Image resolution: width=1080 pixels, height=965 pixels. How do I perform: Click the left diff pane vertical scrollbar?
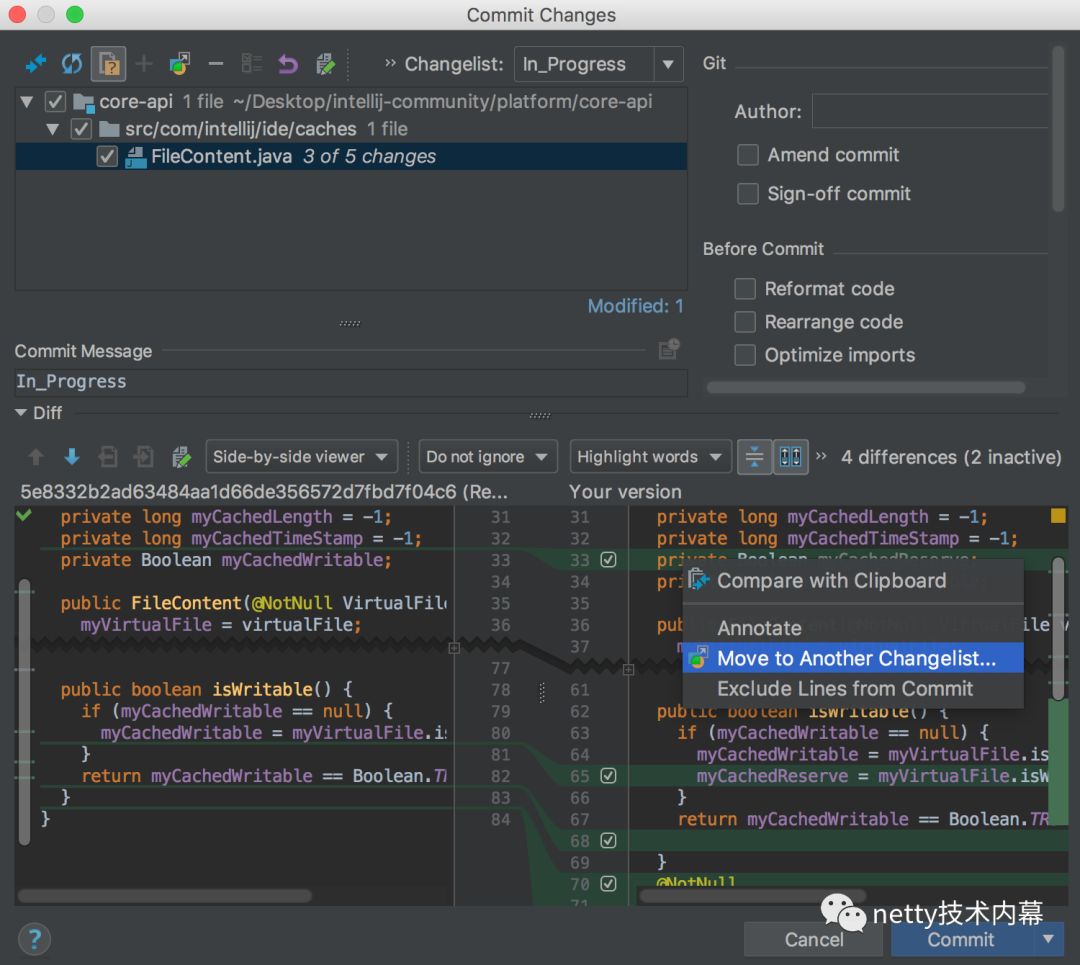tap(25, 712)
